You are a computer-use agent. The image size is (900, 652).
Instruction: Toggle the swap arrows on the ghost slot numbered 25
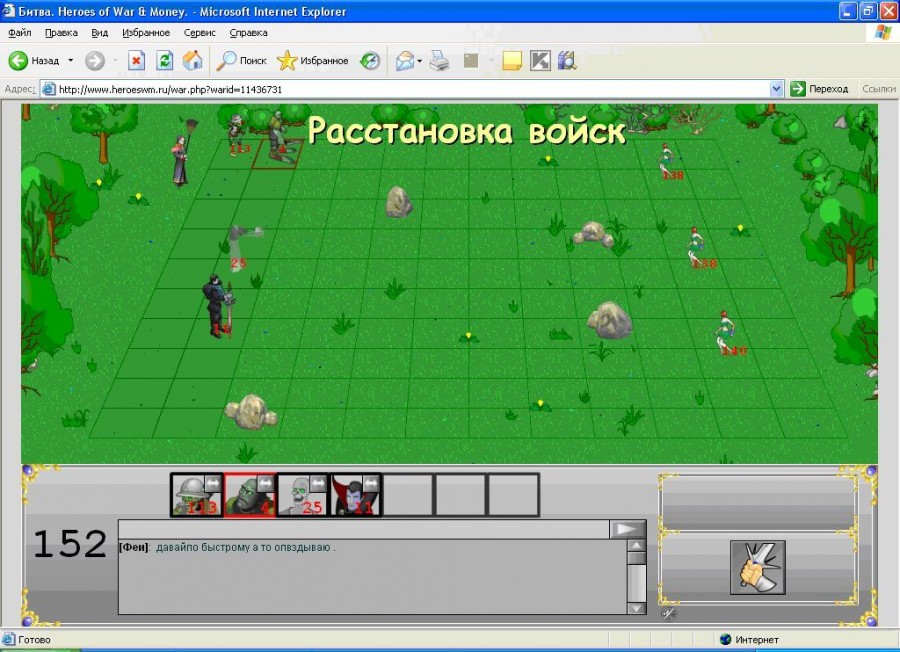pyautogui.click(x=319, y=484)
